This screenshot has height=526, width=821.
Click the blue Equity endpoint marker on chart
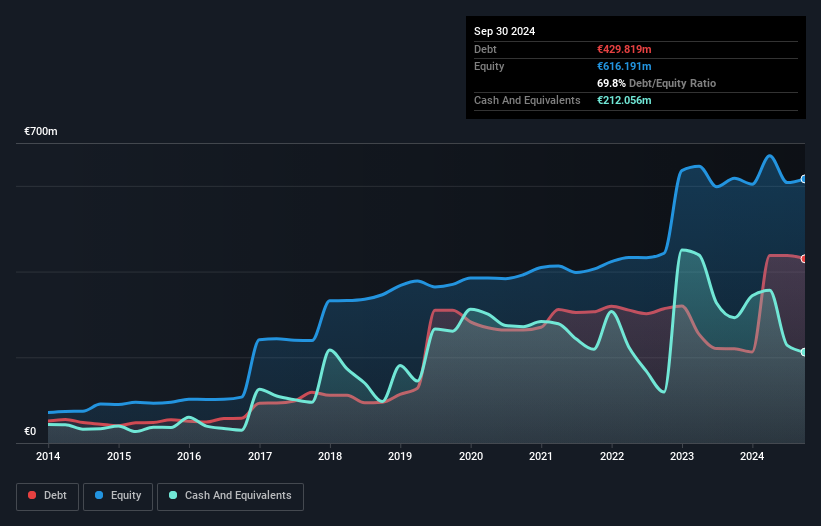[804, 179]
